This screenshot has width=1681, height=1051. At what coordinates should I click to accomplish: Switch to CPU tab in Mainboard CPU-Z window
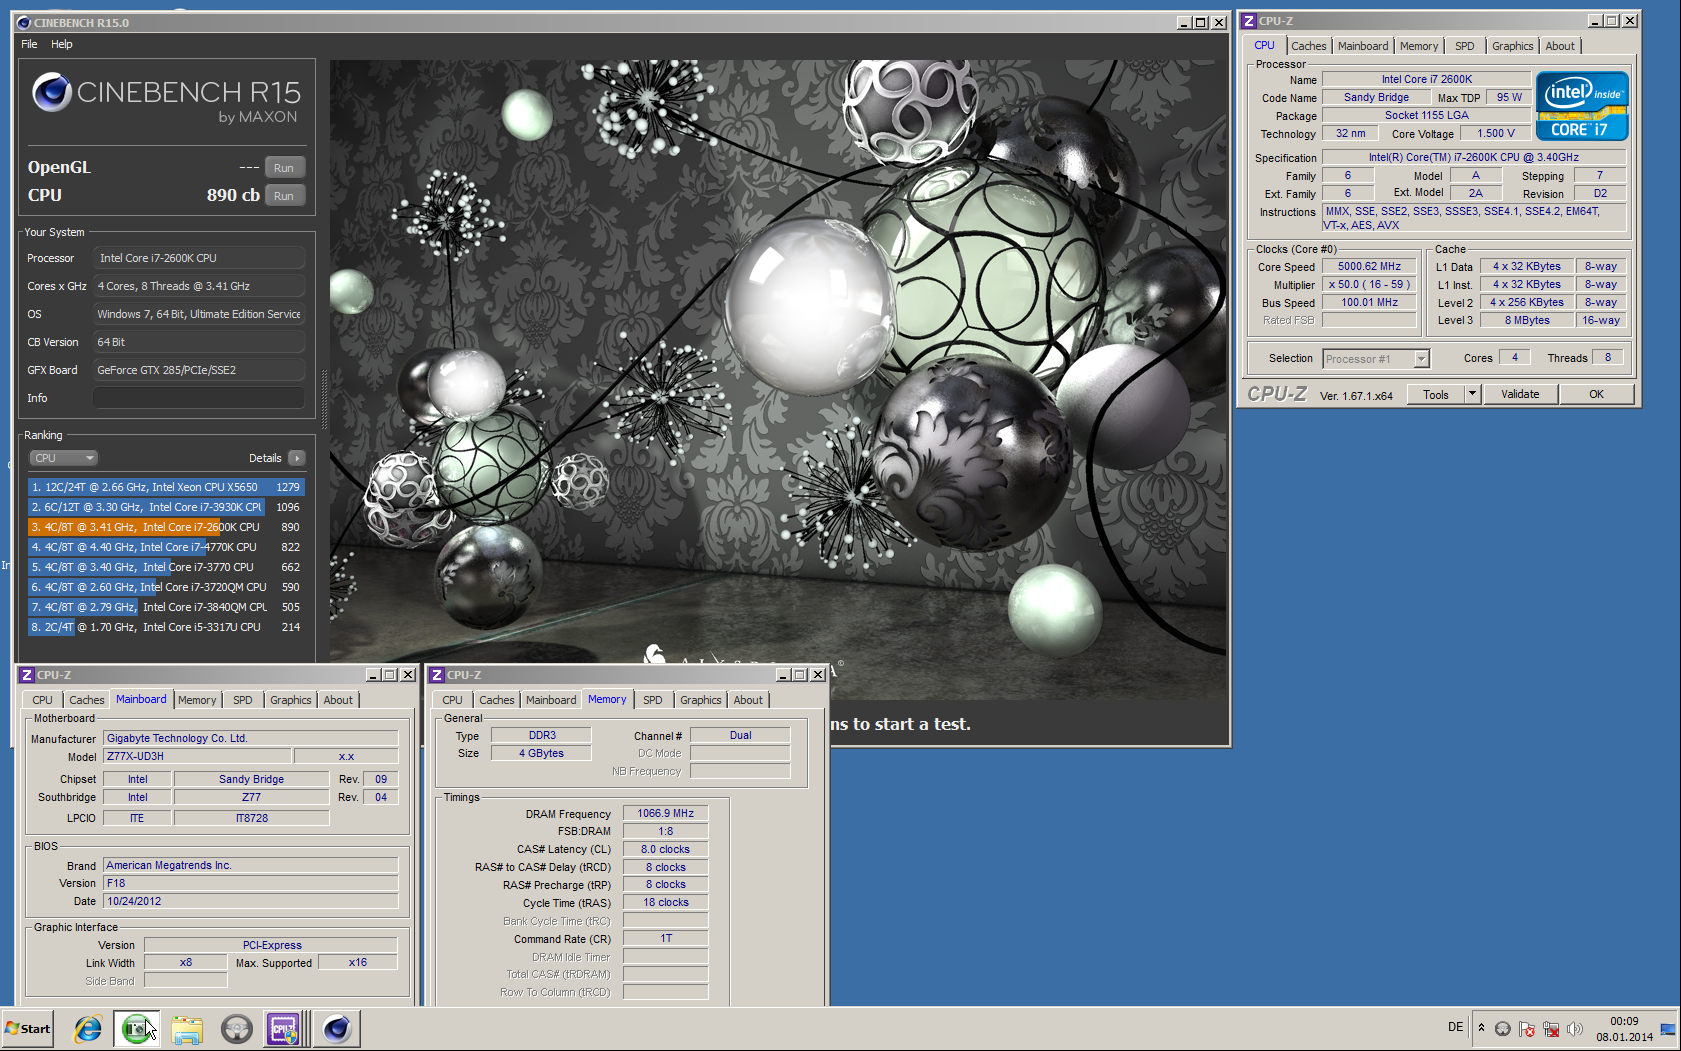(x=42, y=700)
